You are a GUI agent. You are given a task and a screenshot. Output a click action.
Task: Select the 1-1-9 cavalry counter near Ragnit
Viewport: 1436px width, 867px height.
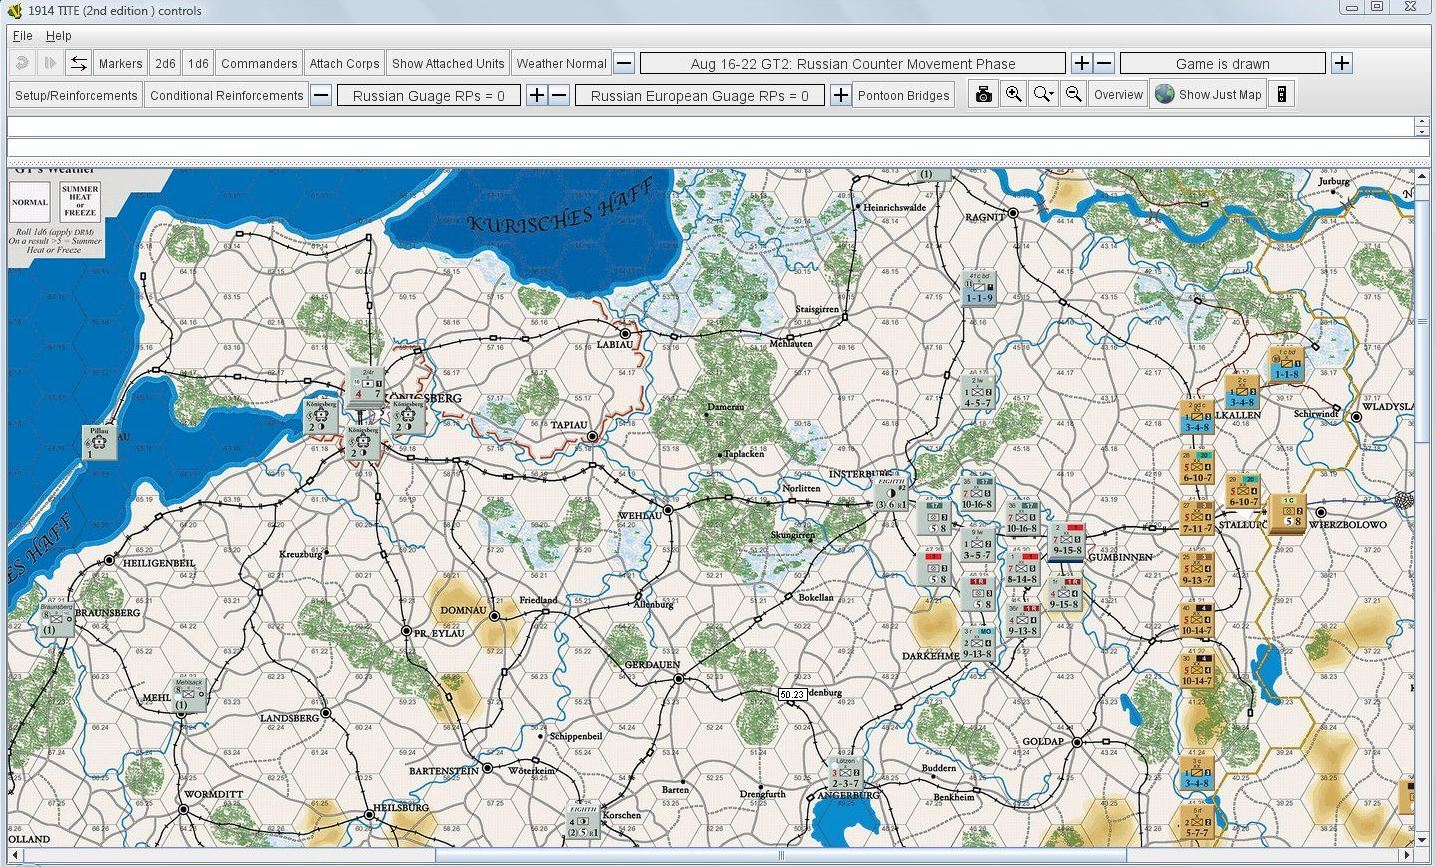978,287
